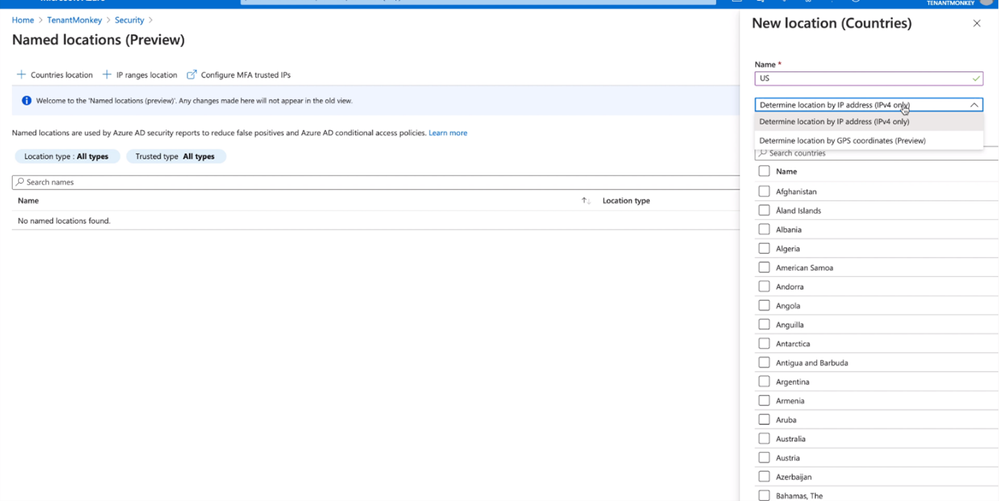Click the plus icon for Countries location
Viewport: 999px width, 501px height.
tap(22, 75)
